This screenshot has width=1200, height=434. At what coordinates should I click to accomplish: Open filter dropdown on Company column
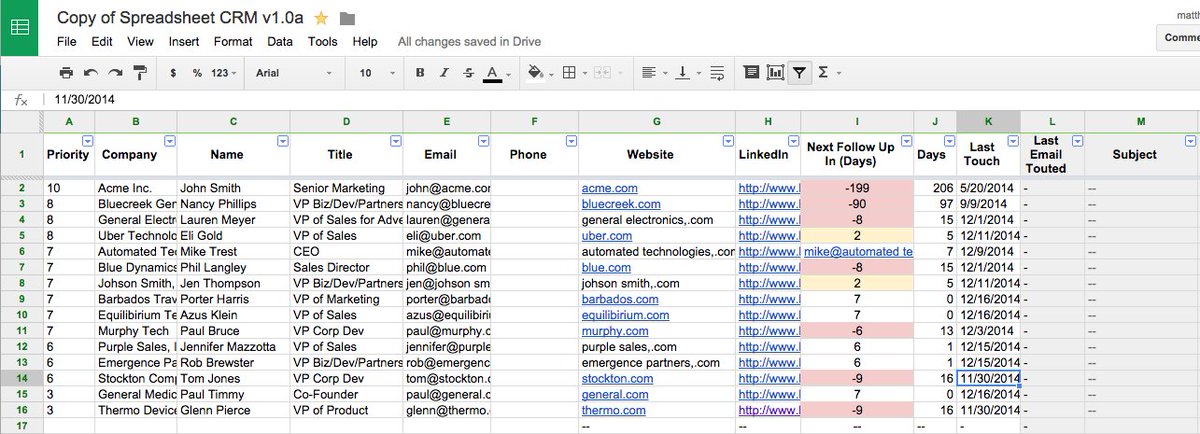tap(169, 141)
